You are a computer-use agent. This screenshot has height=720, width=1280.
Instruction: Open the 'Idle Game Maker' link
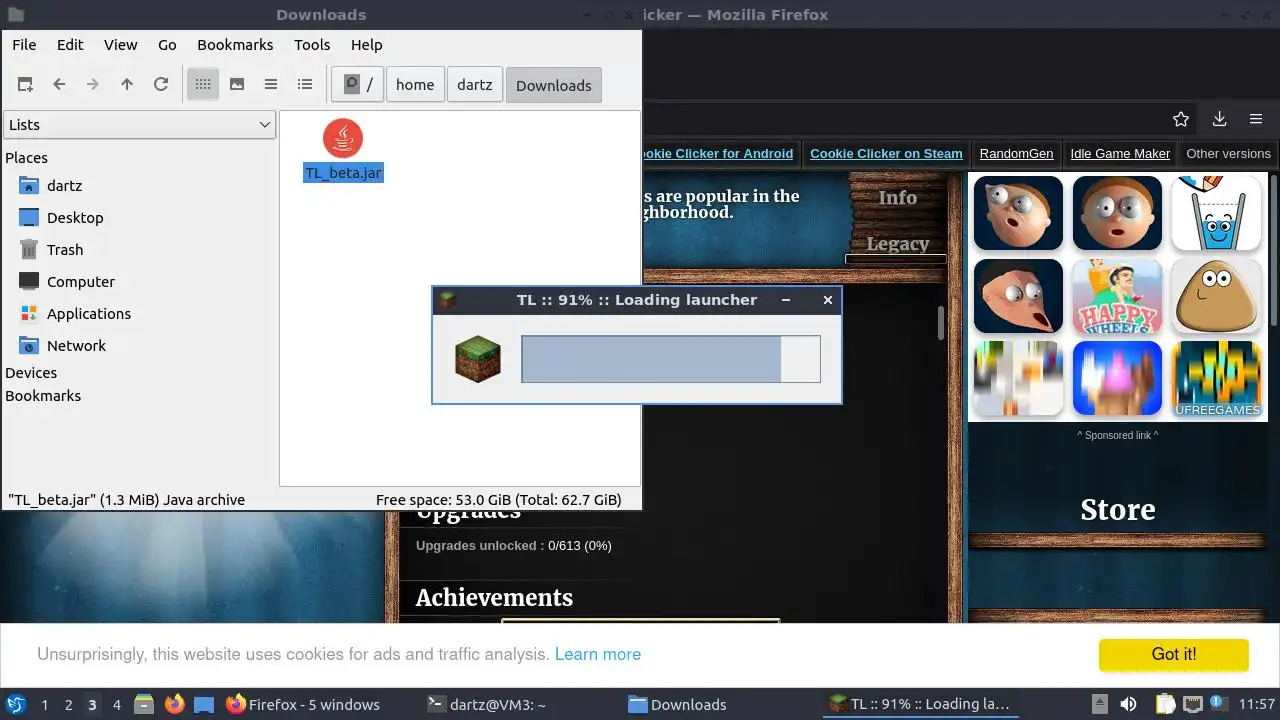point(1120,154)
